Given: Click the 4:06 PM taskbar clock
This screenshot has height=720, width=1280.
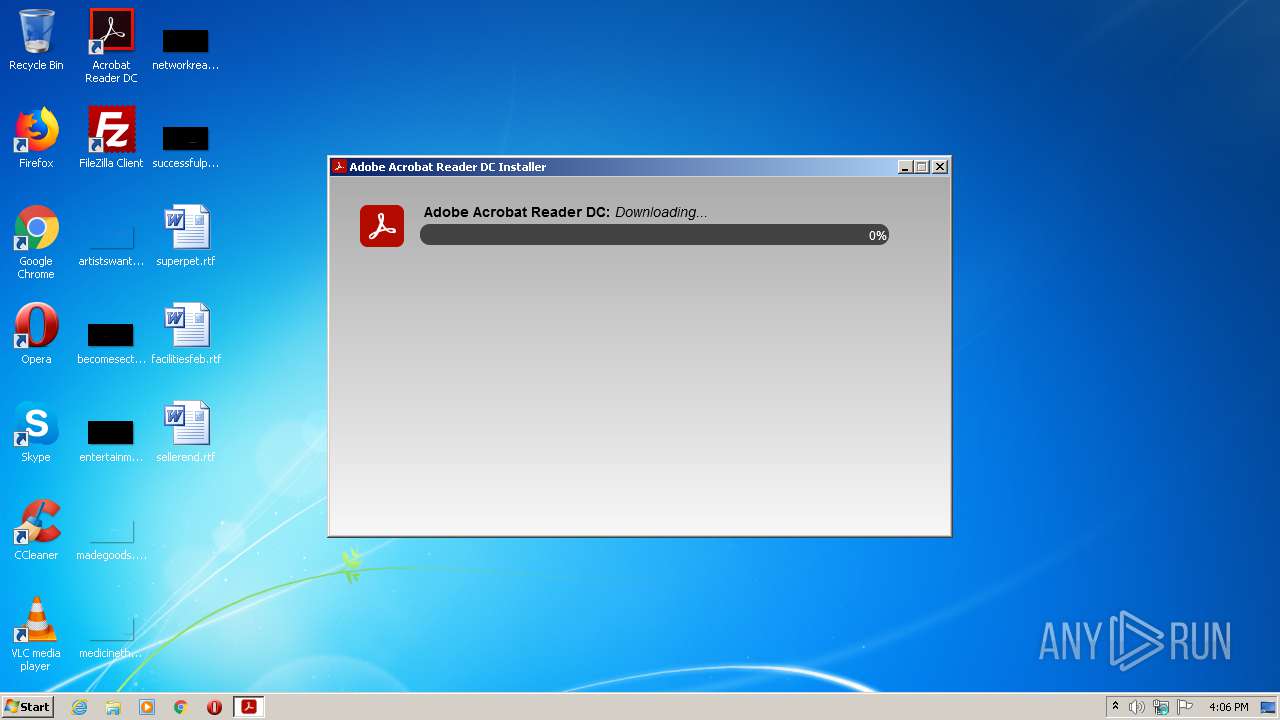Looking at the screenshot, I should click(x=1228, y=707).
